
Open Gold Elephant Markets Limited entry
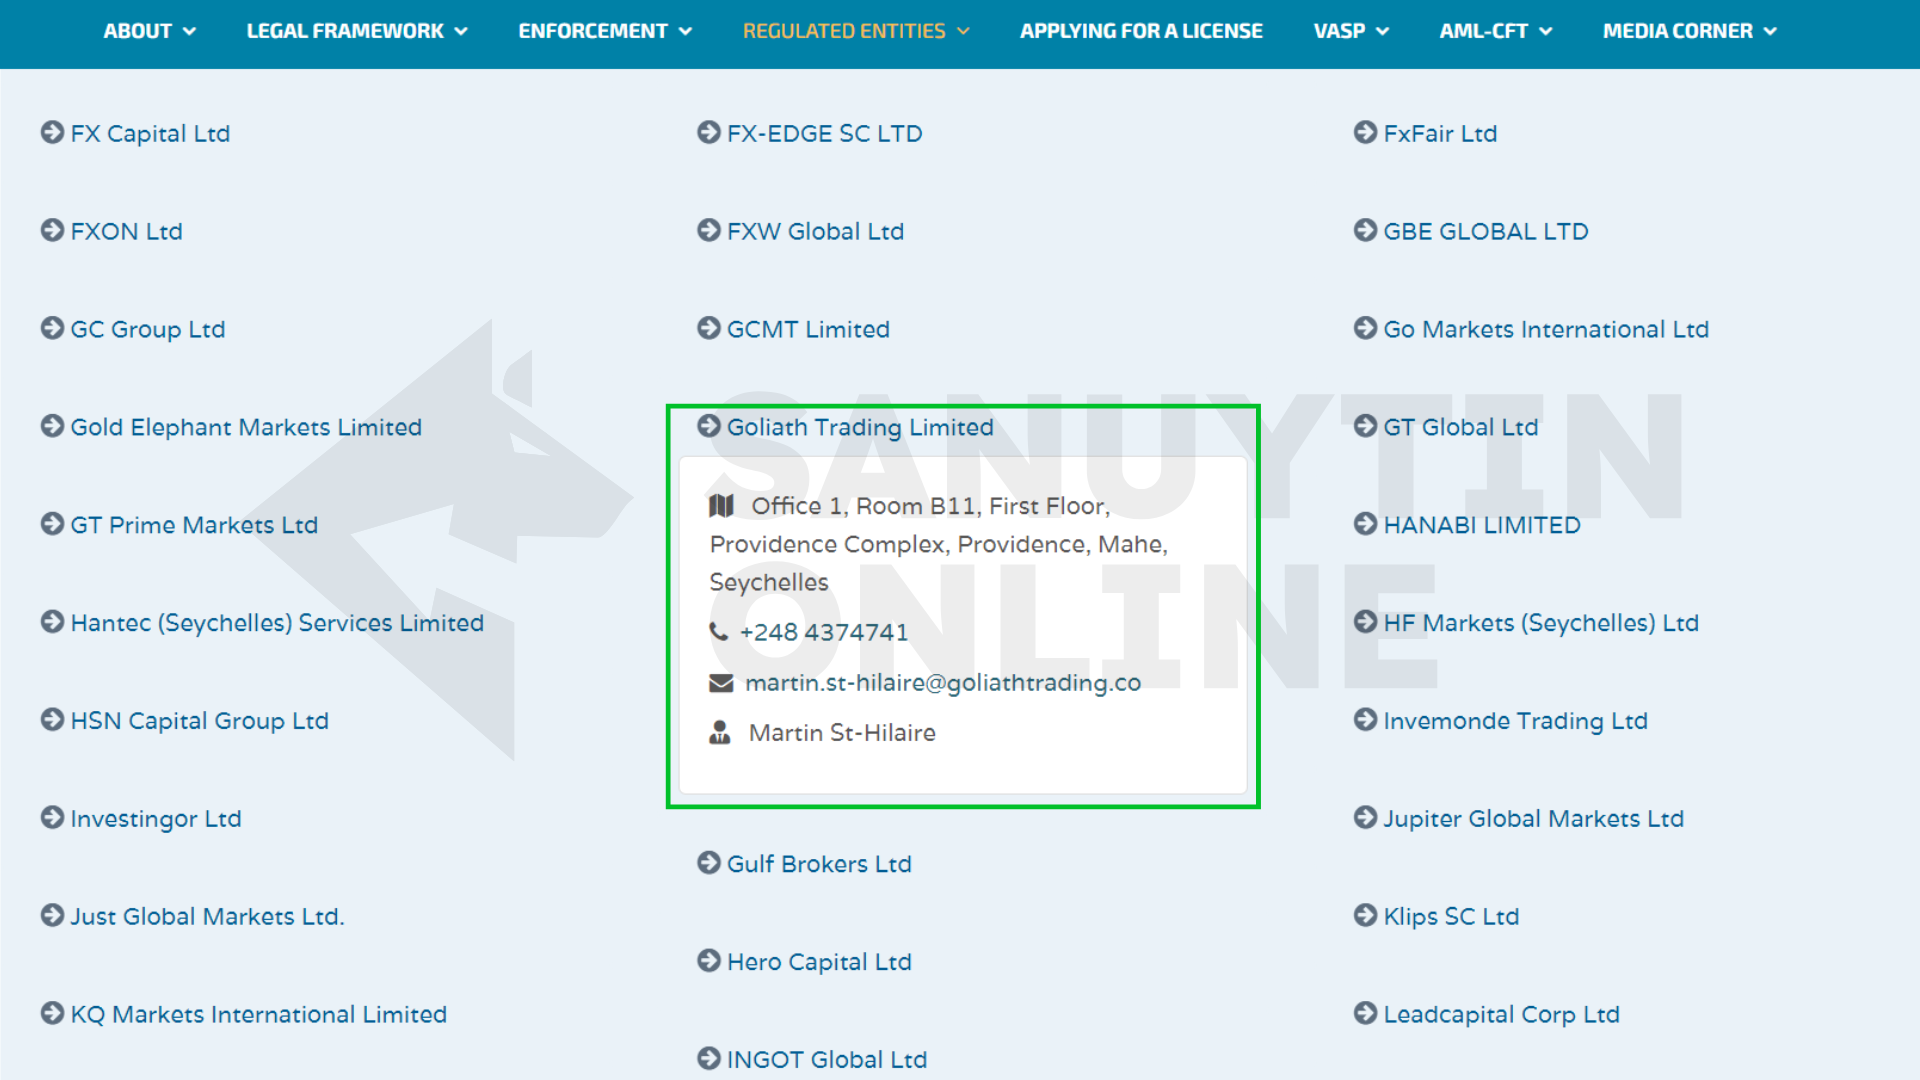[x=246, y=427]
